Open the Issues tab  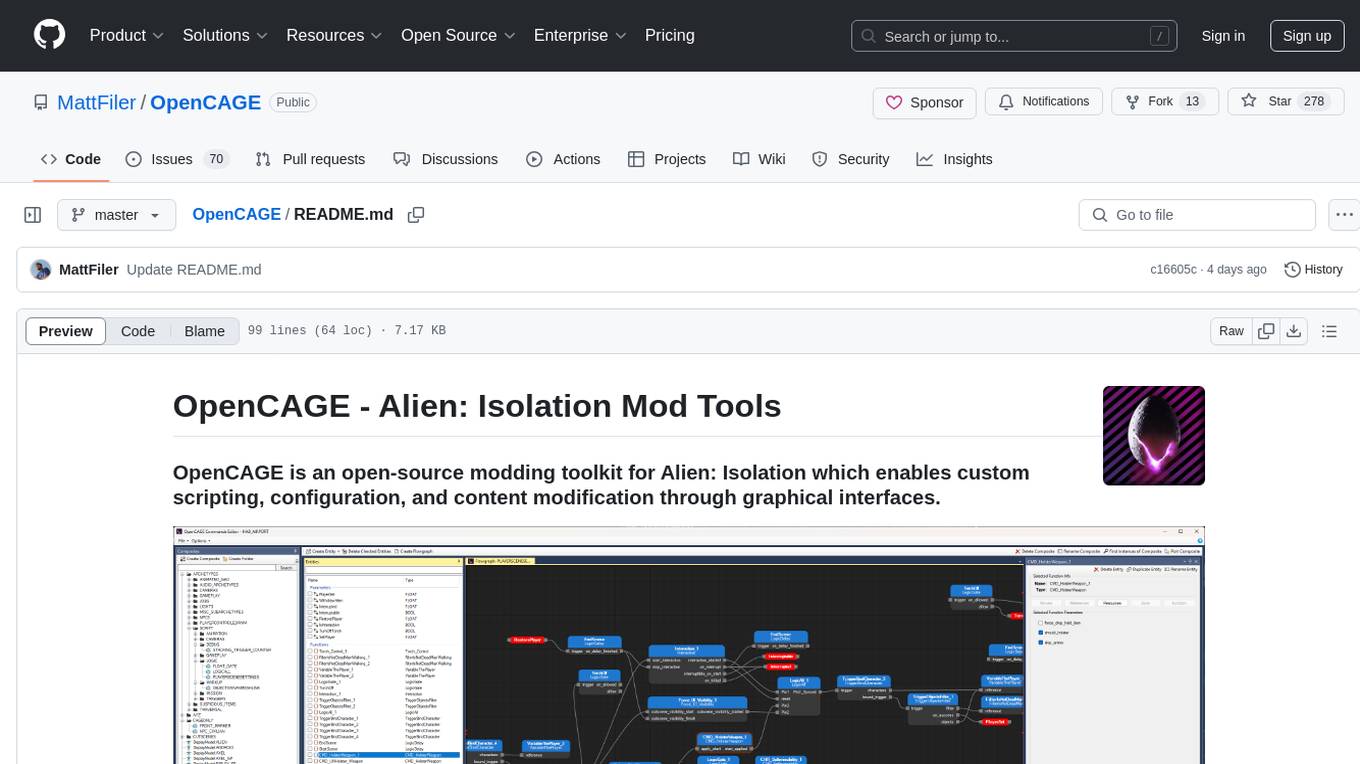(177, 159)
